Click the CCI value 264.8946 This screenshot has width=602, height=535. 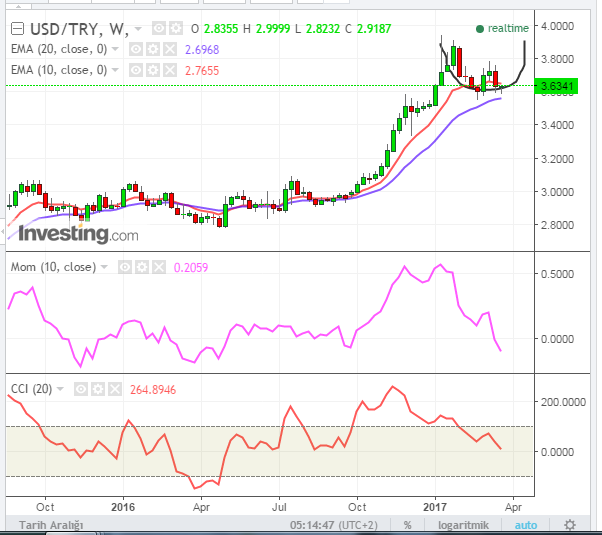tap(153, 390)
